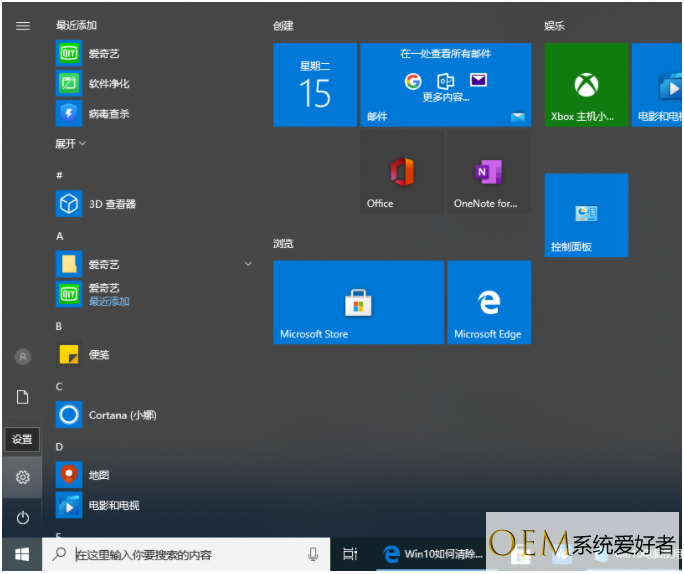The height and width of the screenshot is (574, 684).
Task: Open OneNote tile
Action: 488,173
